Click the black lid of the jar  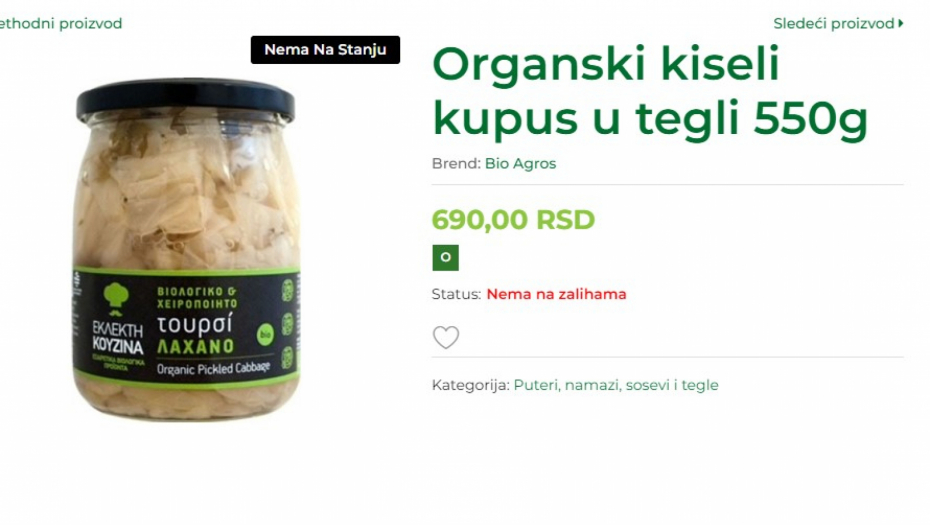[x=186, y=100]
